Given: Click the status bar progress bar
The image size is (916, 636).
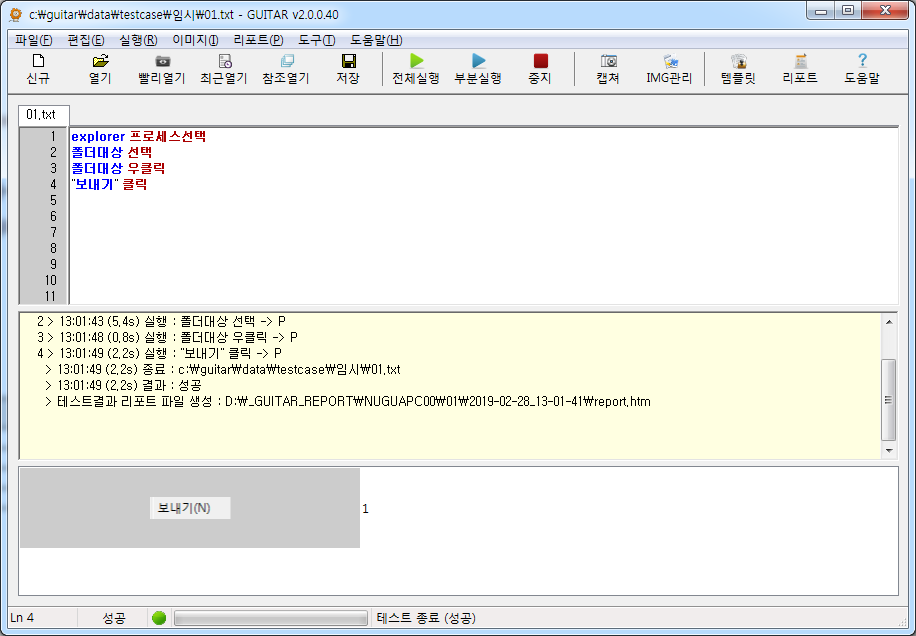Looking at the screenshot, I should click(270, 617).
